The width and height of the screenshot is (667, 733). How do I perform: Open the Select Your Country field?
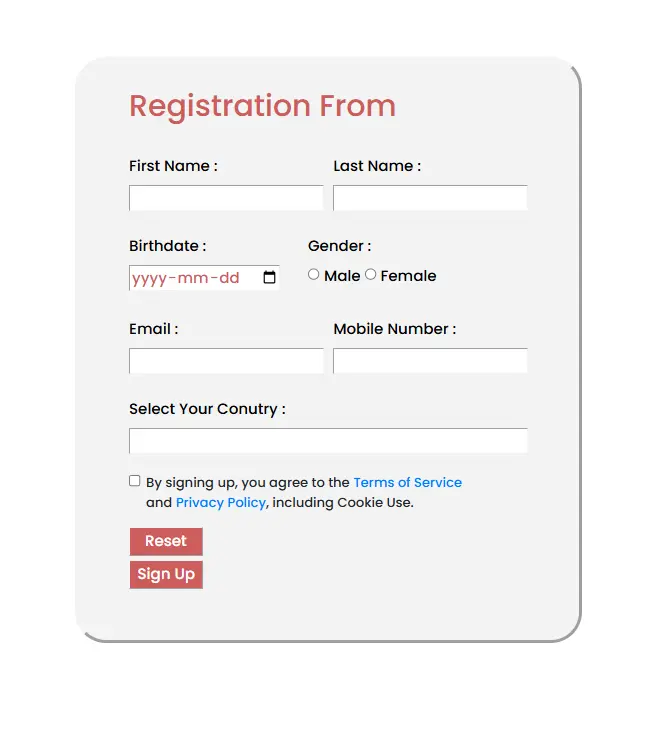(328, 441)
